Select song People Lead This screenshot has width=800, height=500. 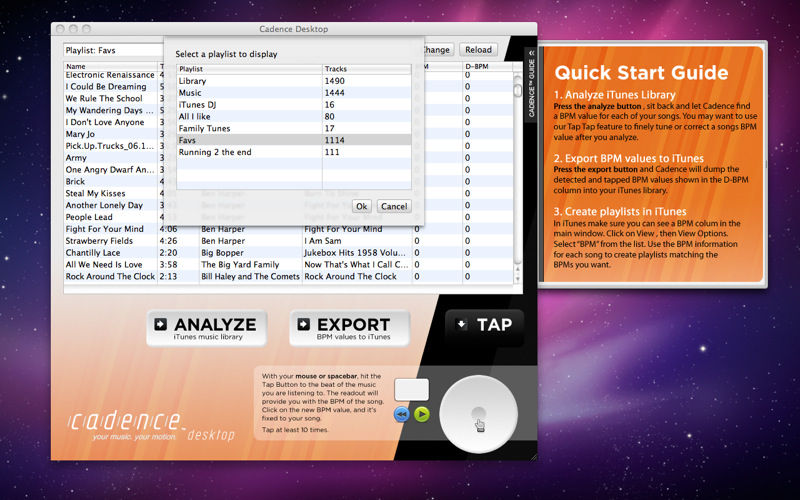tap(89, 217)
